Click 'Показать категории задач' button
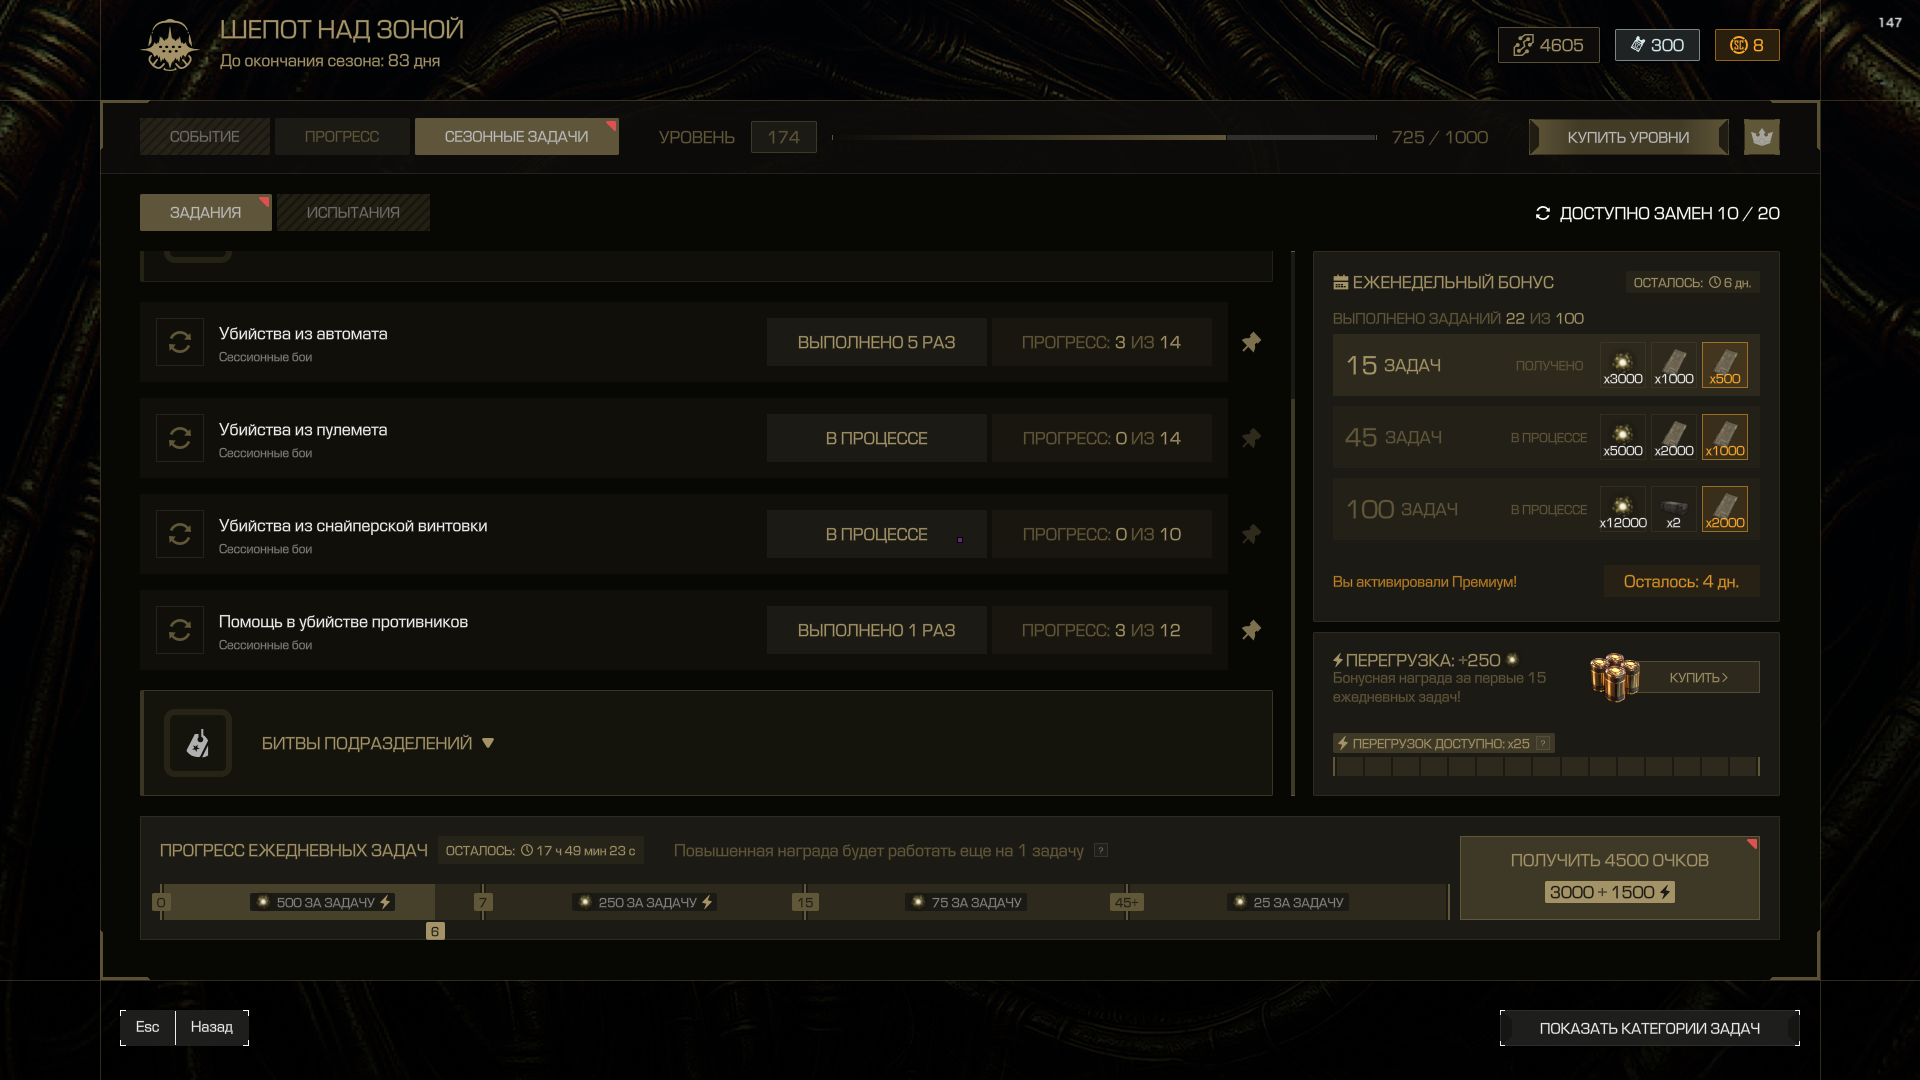 (1650, 1028)
